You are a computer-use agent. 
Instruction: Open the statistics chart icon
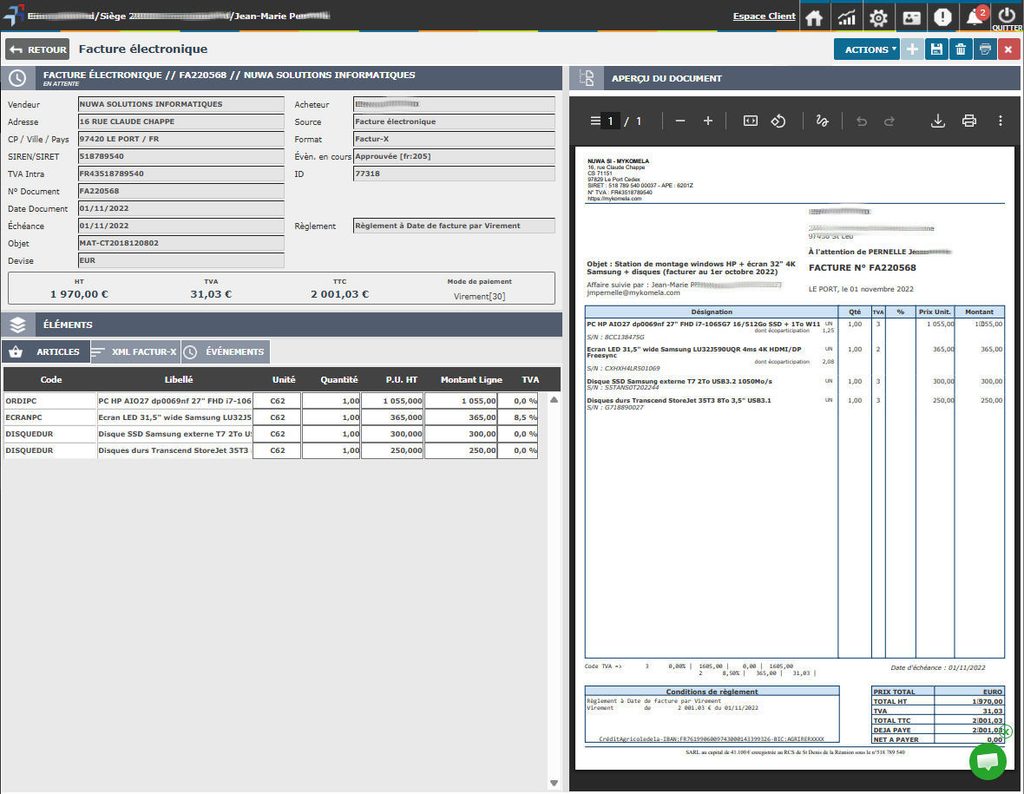click(846, 17)
